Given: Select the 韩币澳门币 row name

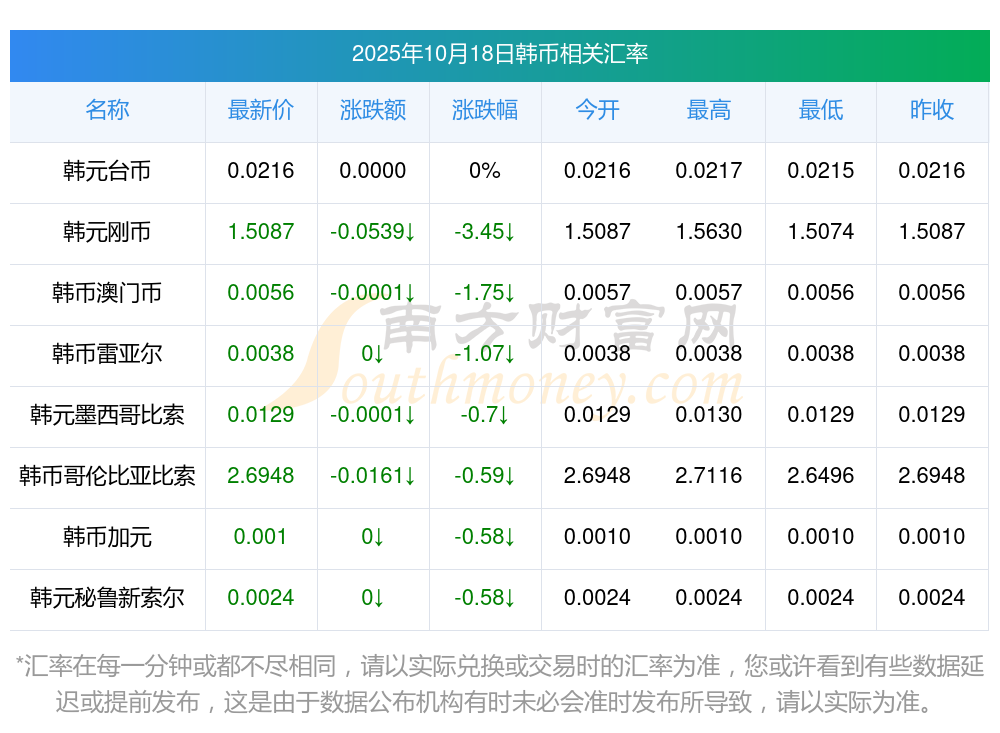Looking at the screenshot, I should 107,293.
